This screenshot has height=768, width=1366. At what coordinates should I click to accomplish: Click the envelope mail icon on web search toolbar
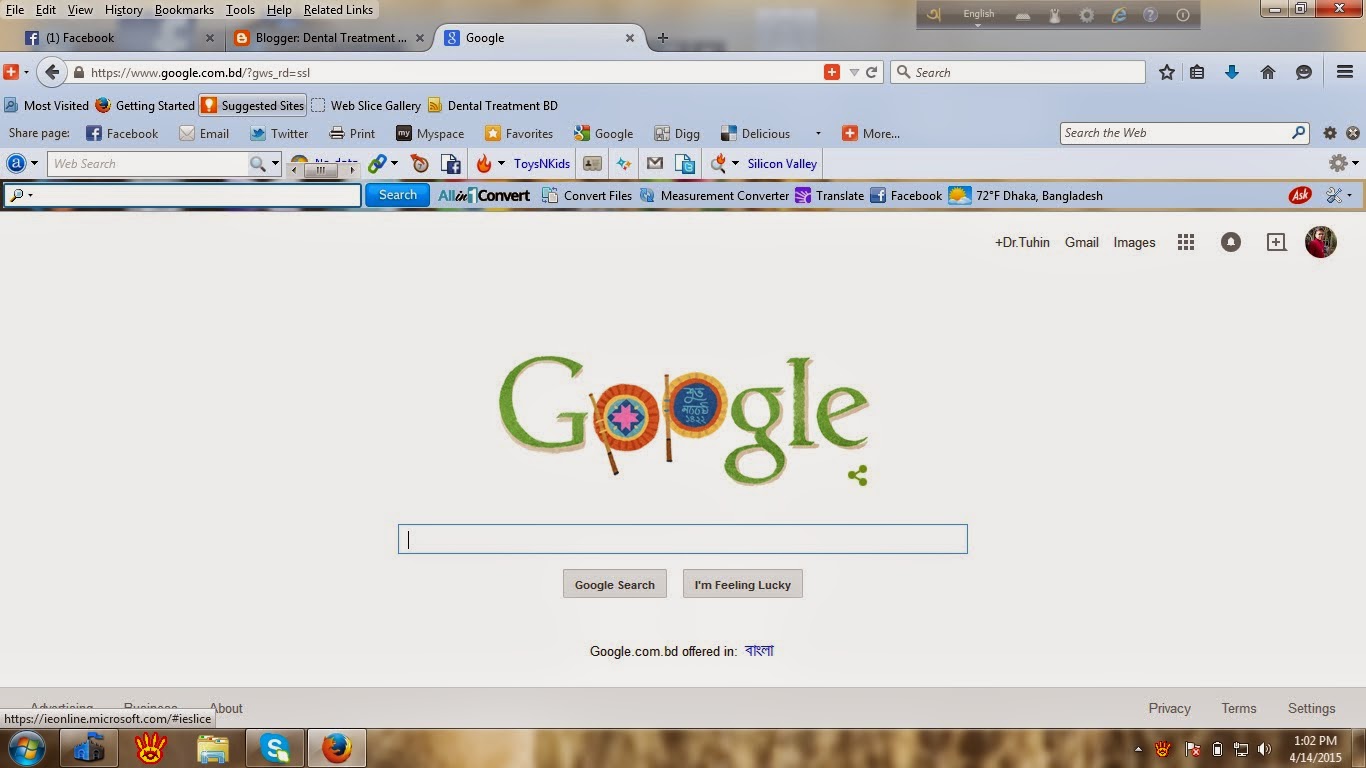point(655,163)
